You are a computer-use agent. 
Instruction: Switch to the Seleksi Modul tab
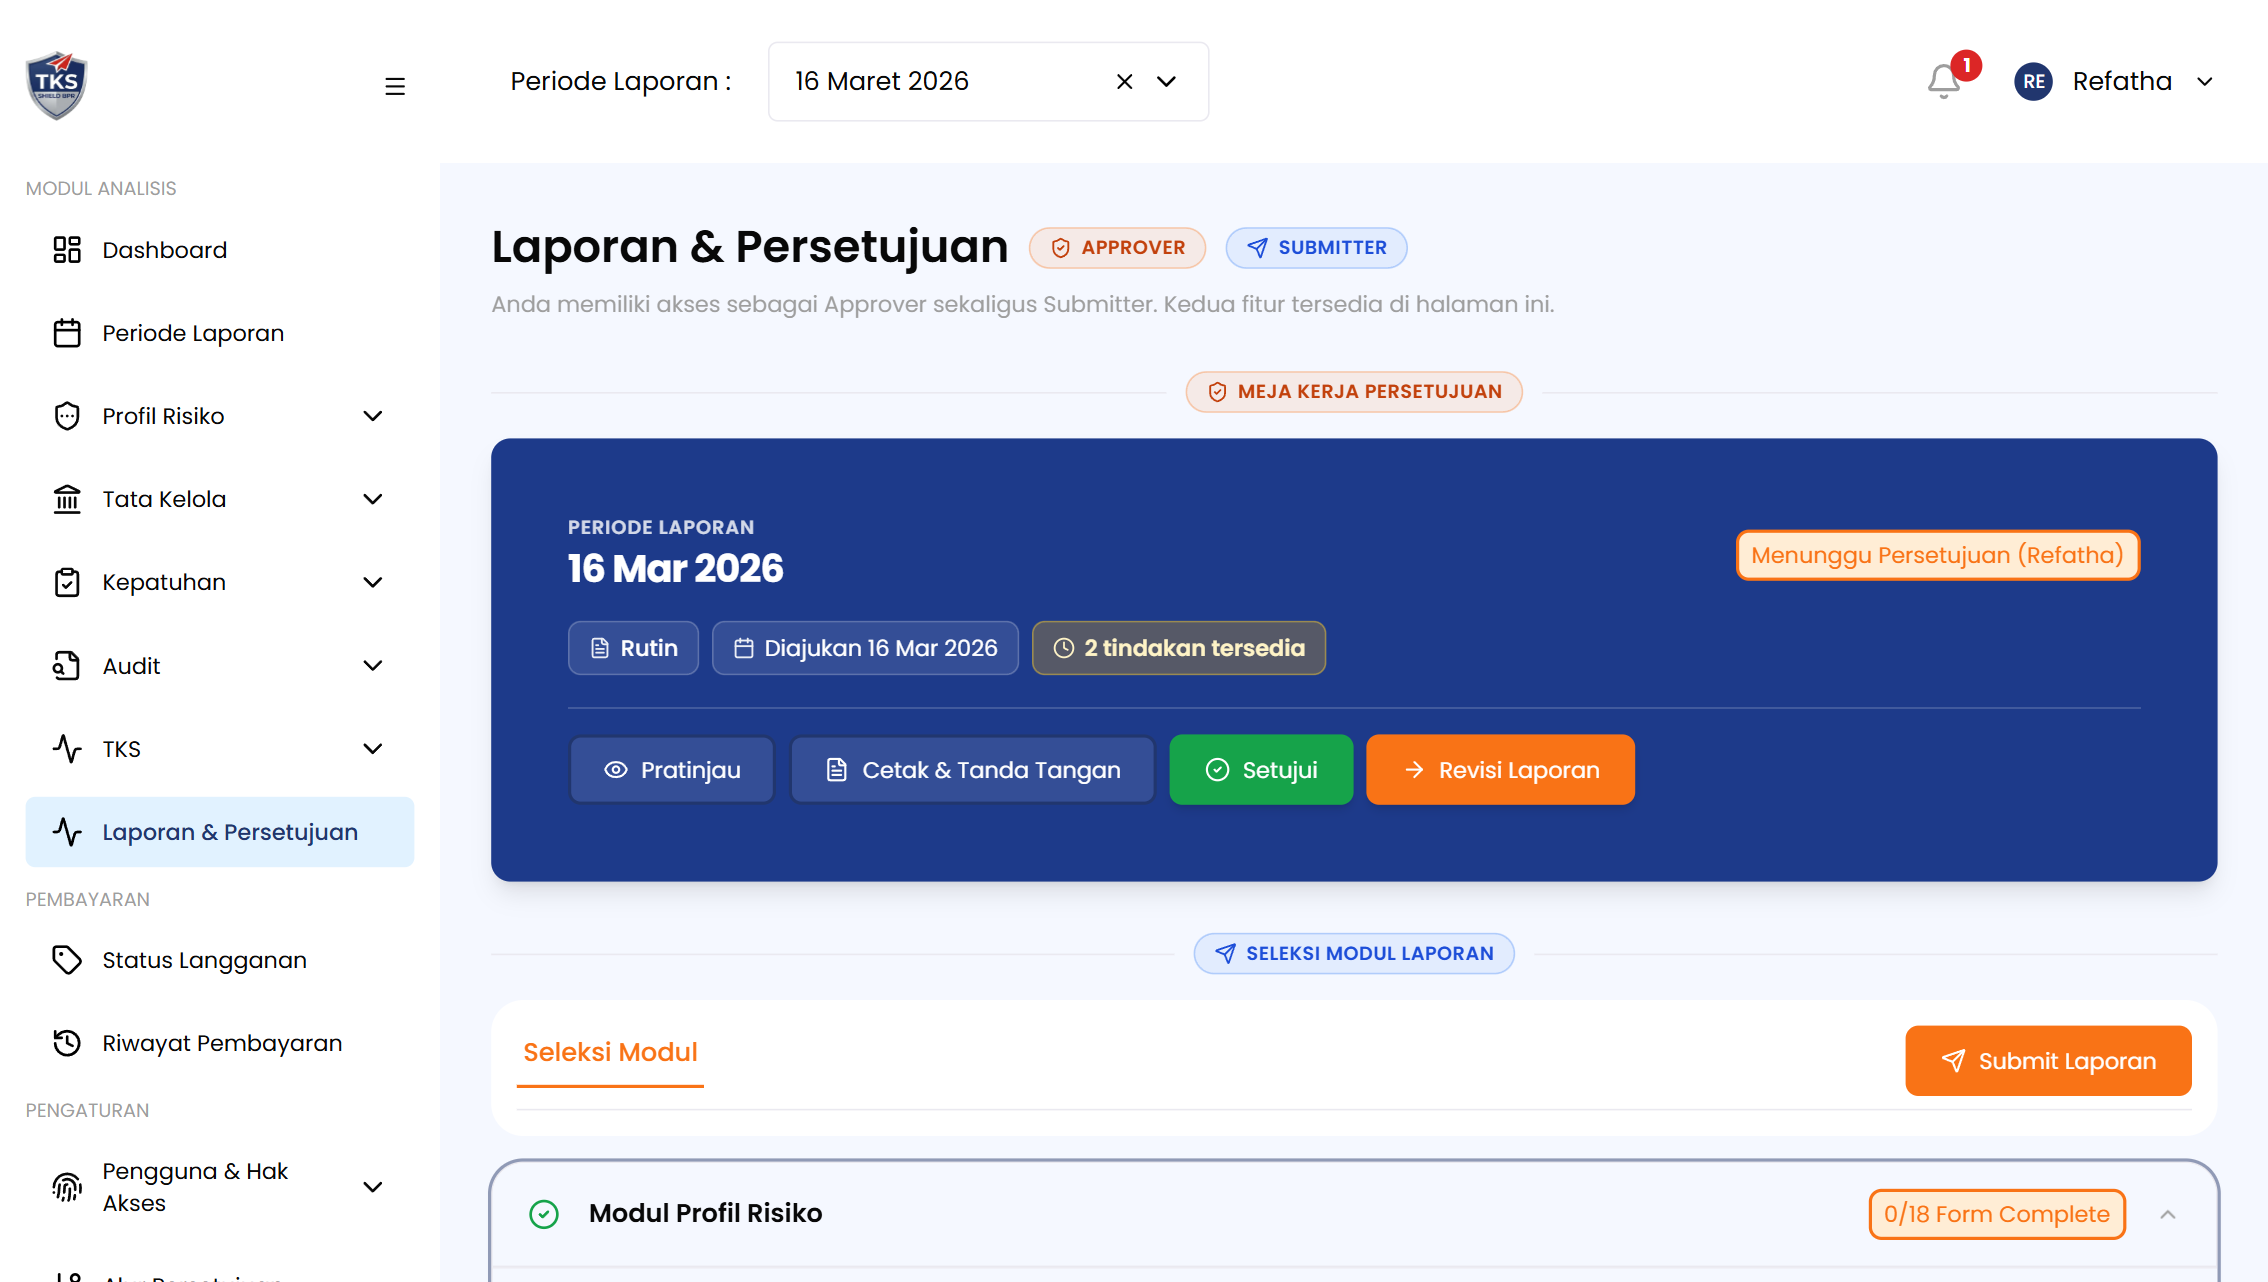[610, 1052]
